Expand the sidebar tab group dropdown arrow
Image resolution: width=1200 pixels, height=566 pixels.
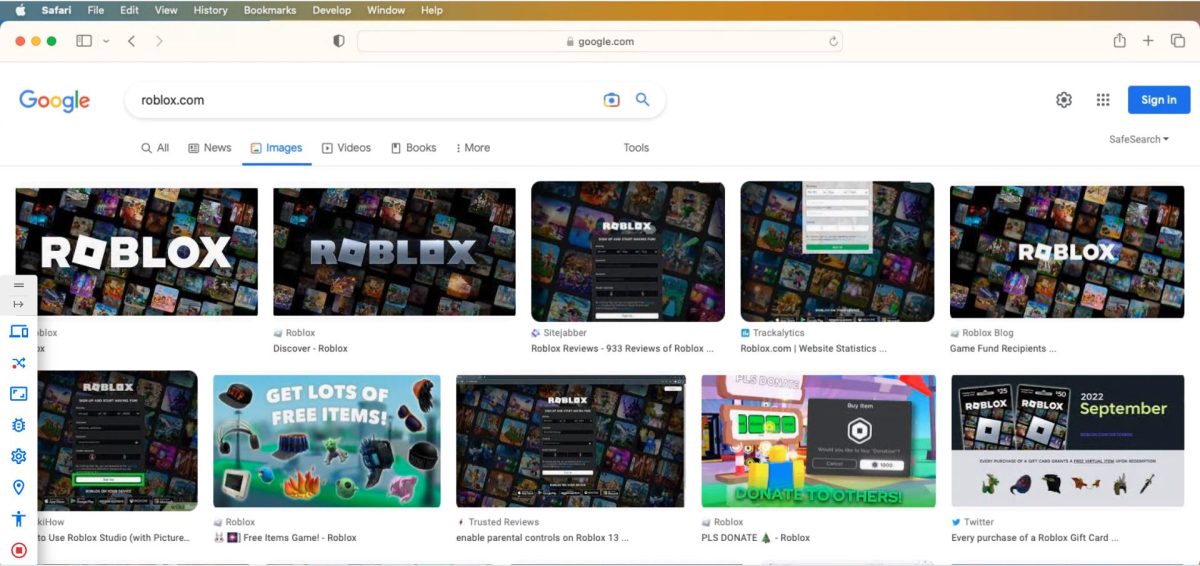pos(106,41)
